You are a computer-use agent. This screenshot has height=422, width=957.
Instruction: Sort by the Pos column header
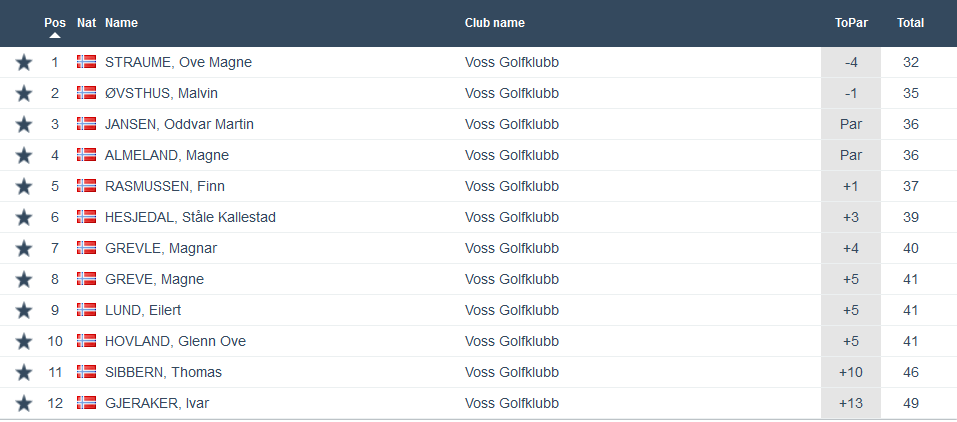55,22
